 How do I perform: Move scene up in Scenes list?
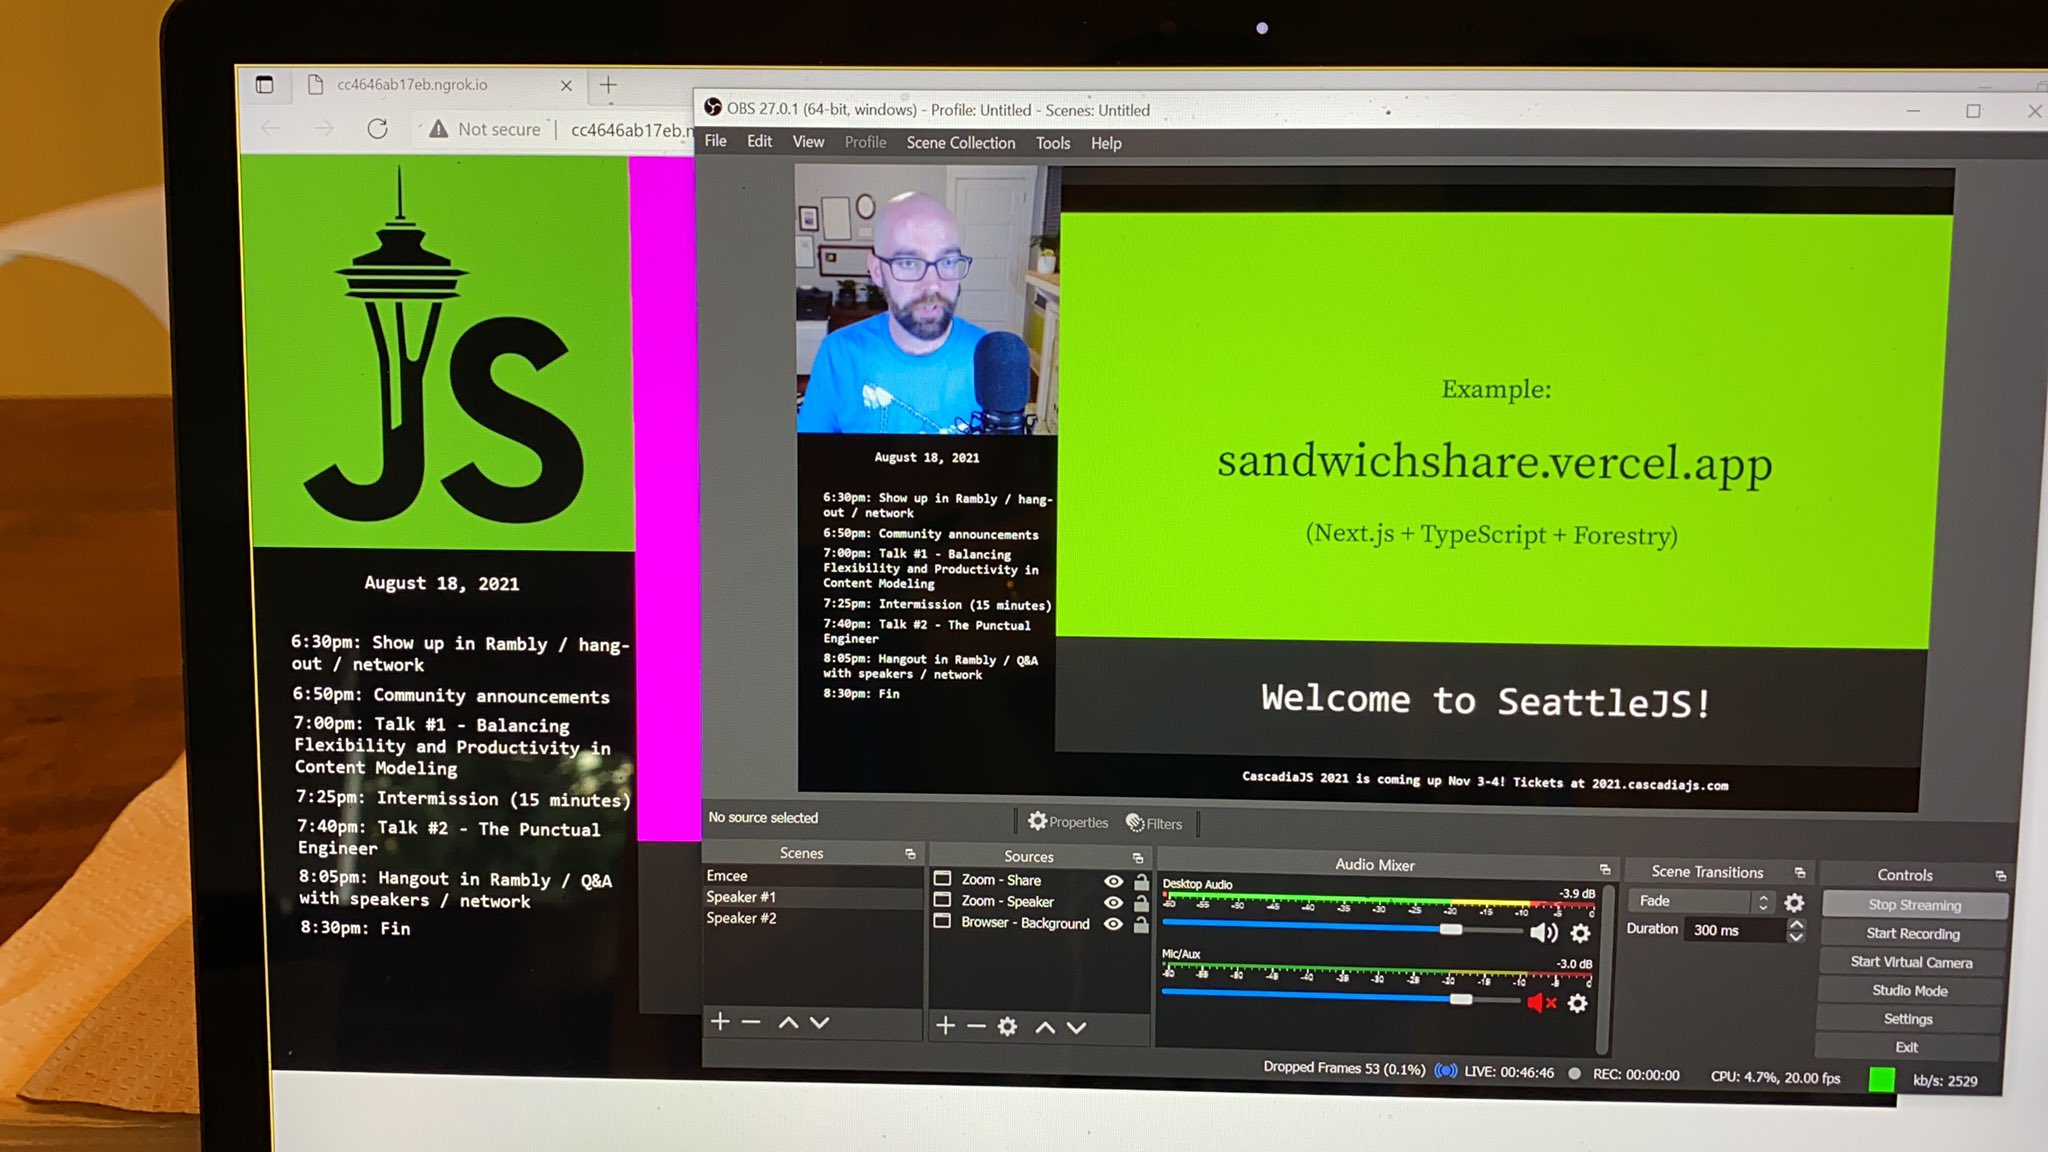[x=788, y=1023]
